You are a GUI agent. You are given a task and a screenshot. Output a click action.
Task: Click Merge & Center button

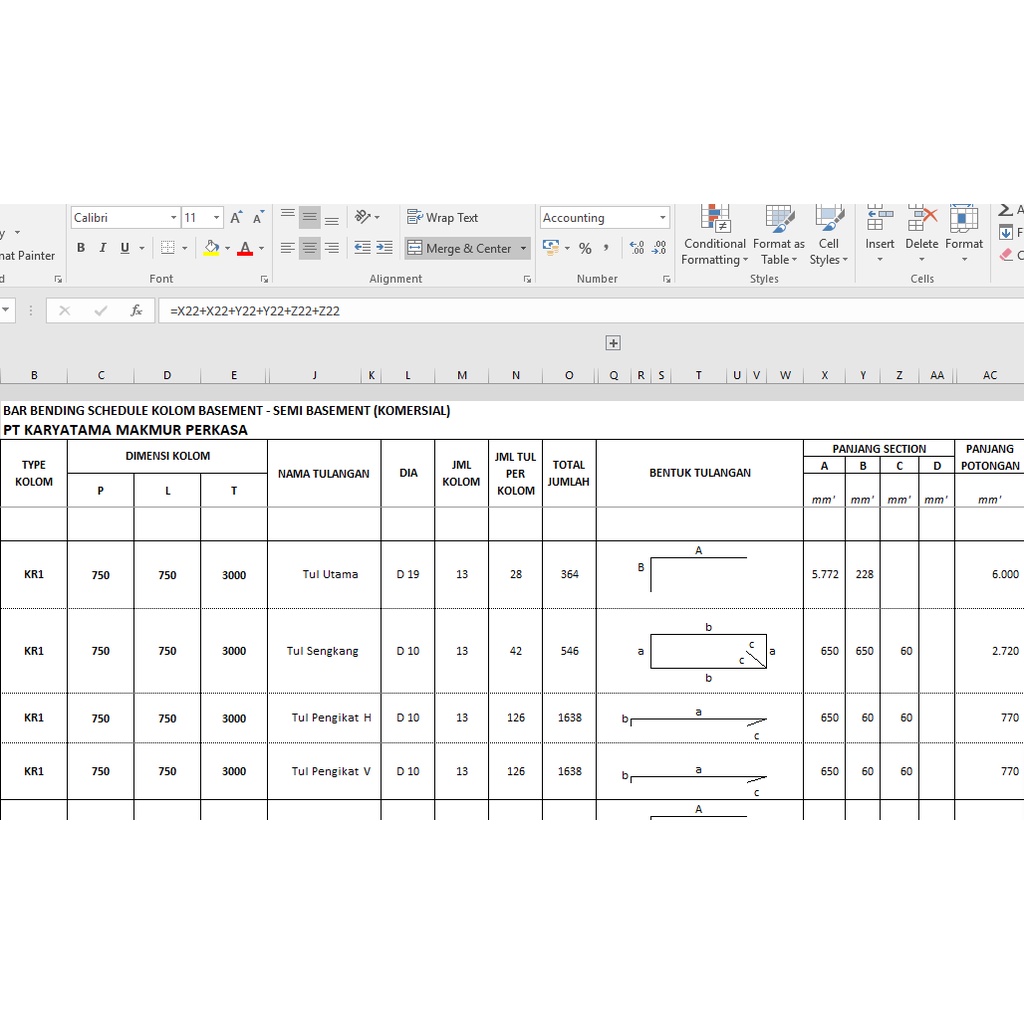click(460, 248)
